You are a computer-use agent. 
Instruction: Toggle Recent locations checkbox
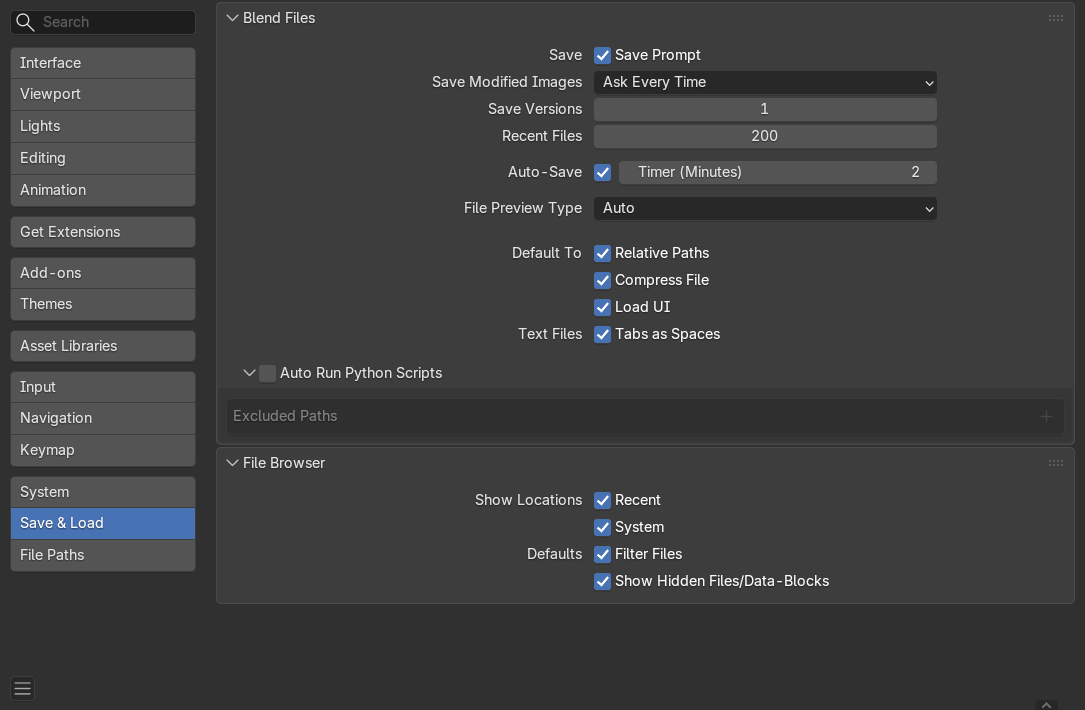click(603, 500)
